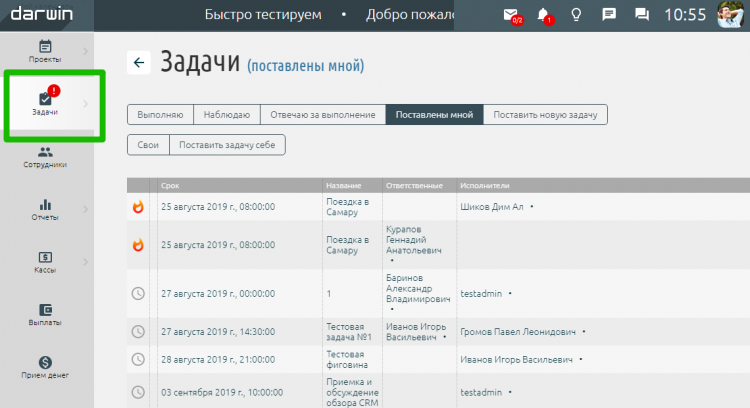This screenshot has width=750, height=408.
Task: Click the user avatar in top bar
Action: click(732, 15)
